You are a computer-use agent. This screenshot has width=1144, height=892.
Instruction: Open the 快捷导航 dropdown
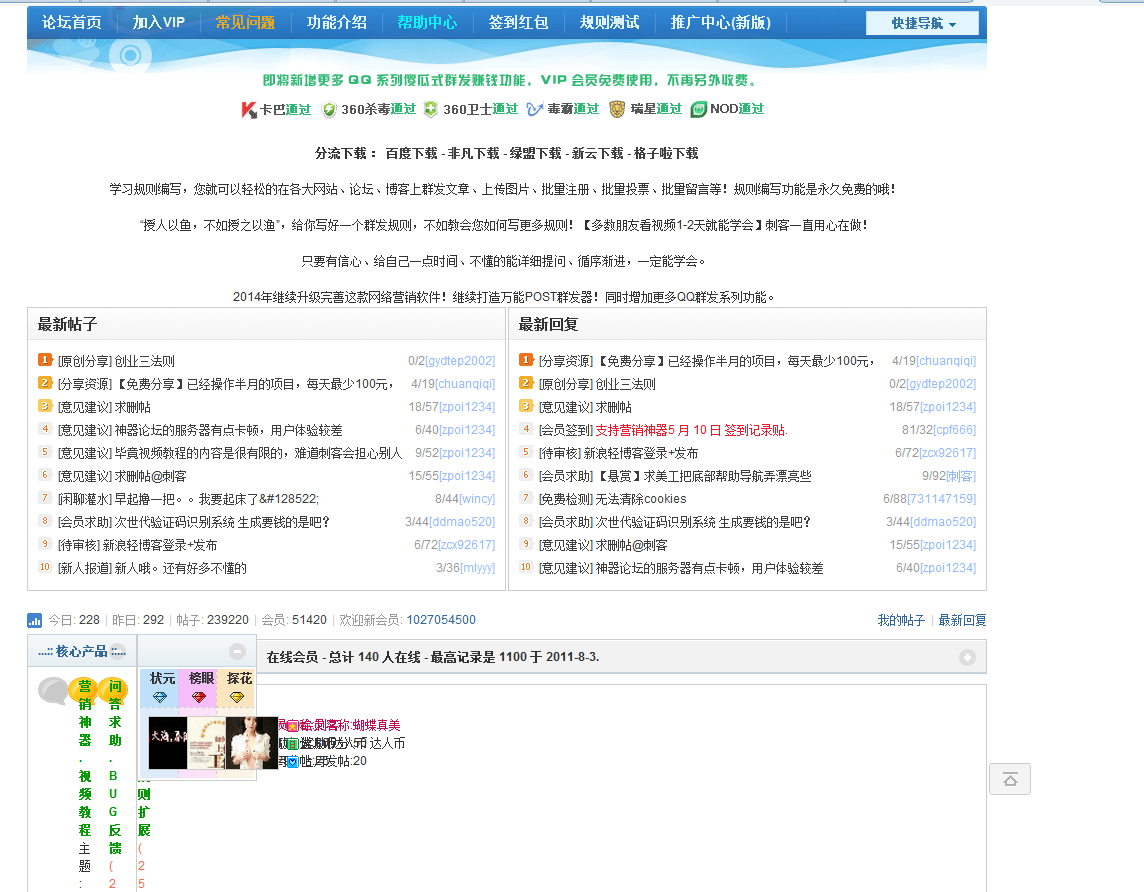point(921,21)
